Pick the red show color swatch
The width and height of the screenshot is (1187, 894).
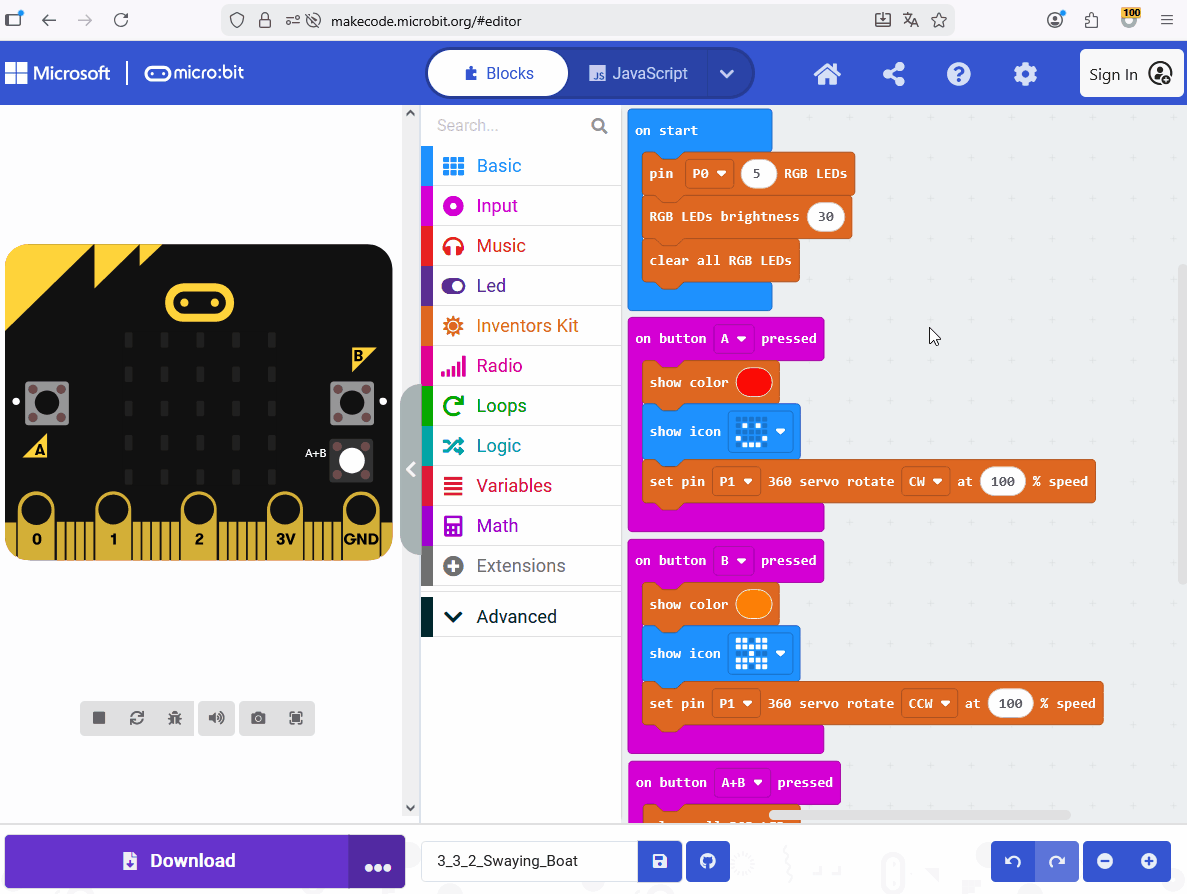pyautogui.click(x=754, y=382)
